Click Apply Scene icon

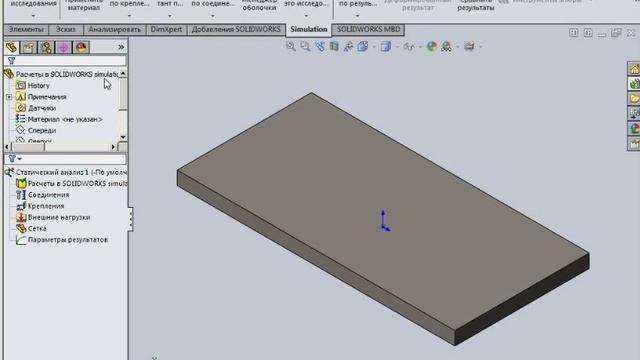(x=446, y=47)
